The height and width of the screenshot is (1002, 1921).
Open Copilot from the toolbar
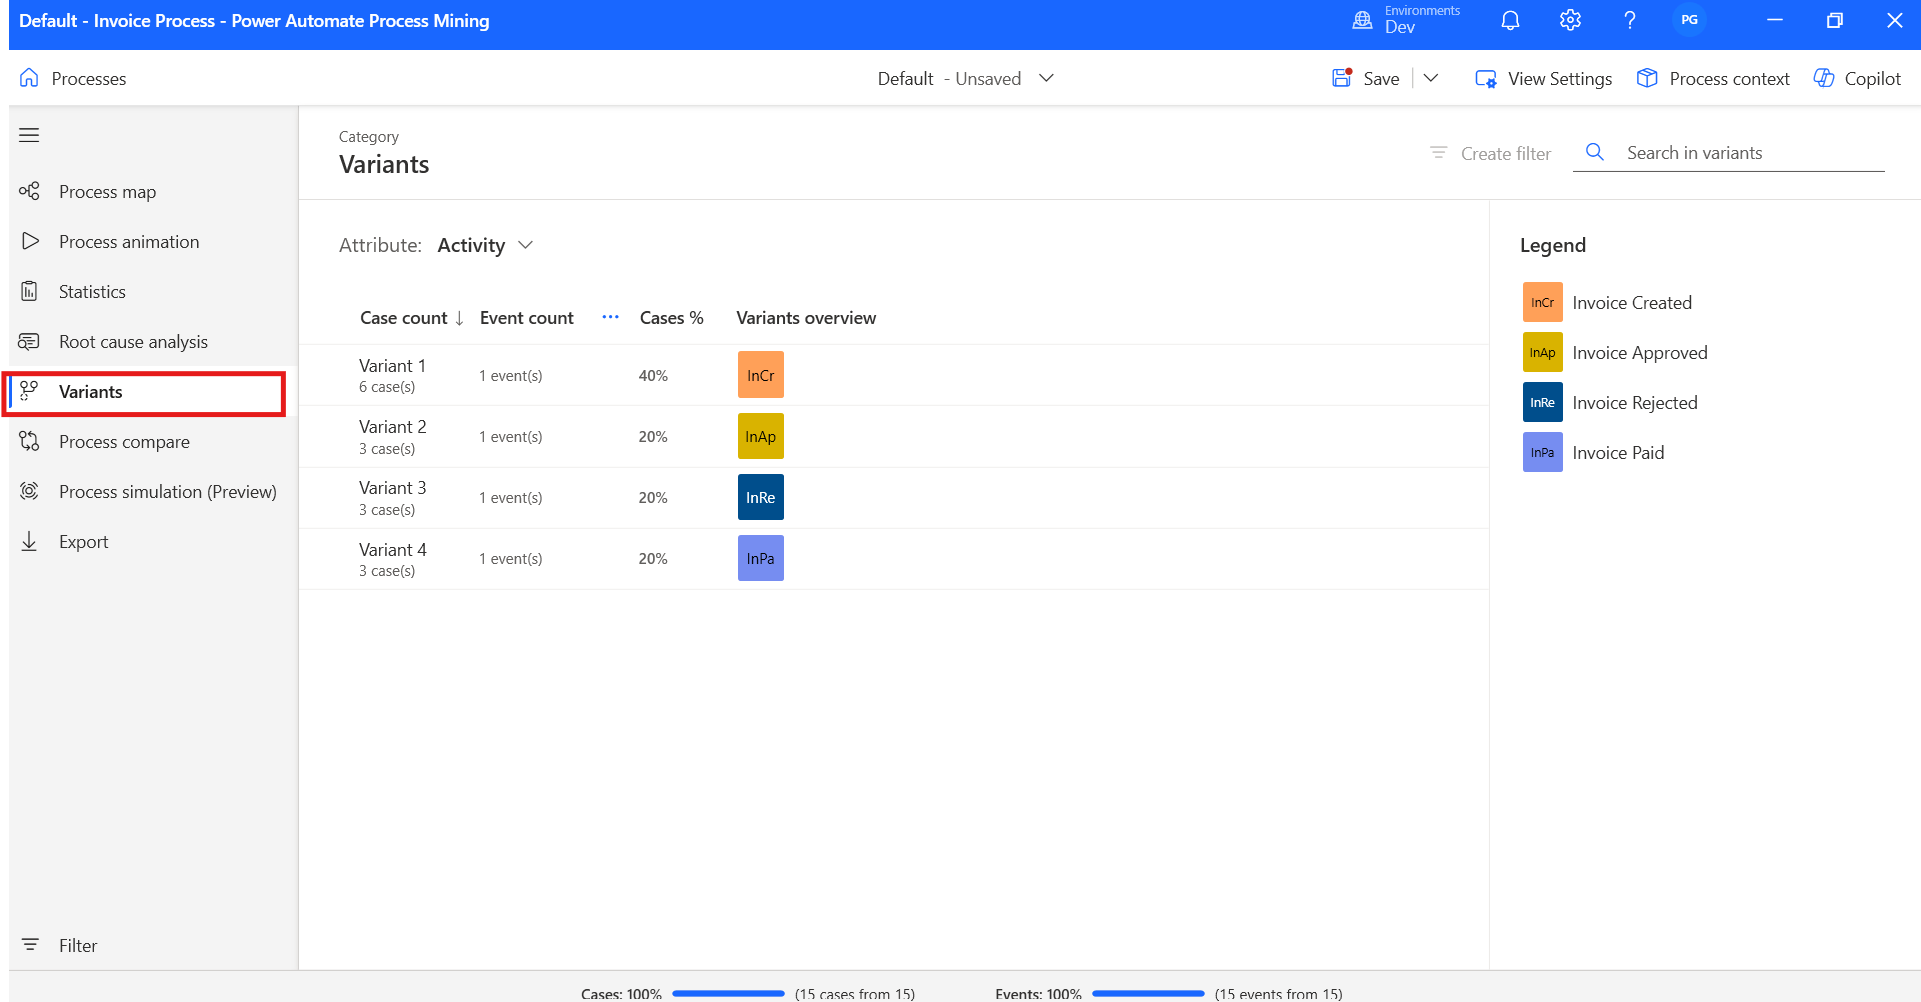(x=1857, y=78)
